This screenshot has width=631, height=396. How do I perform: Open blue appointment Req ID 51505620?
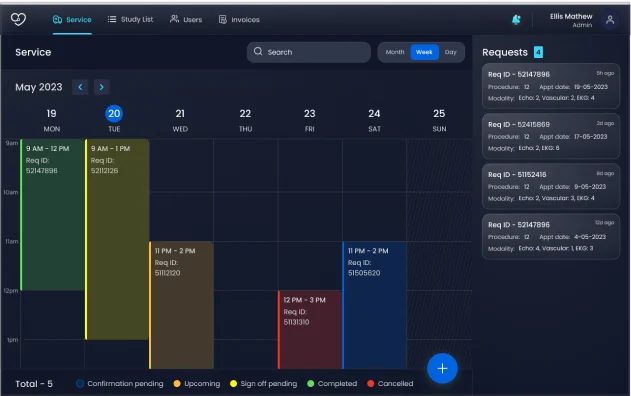click(374, 305)
